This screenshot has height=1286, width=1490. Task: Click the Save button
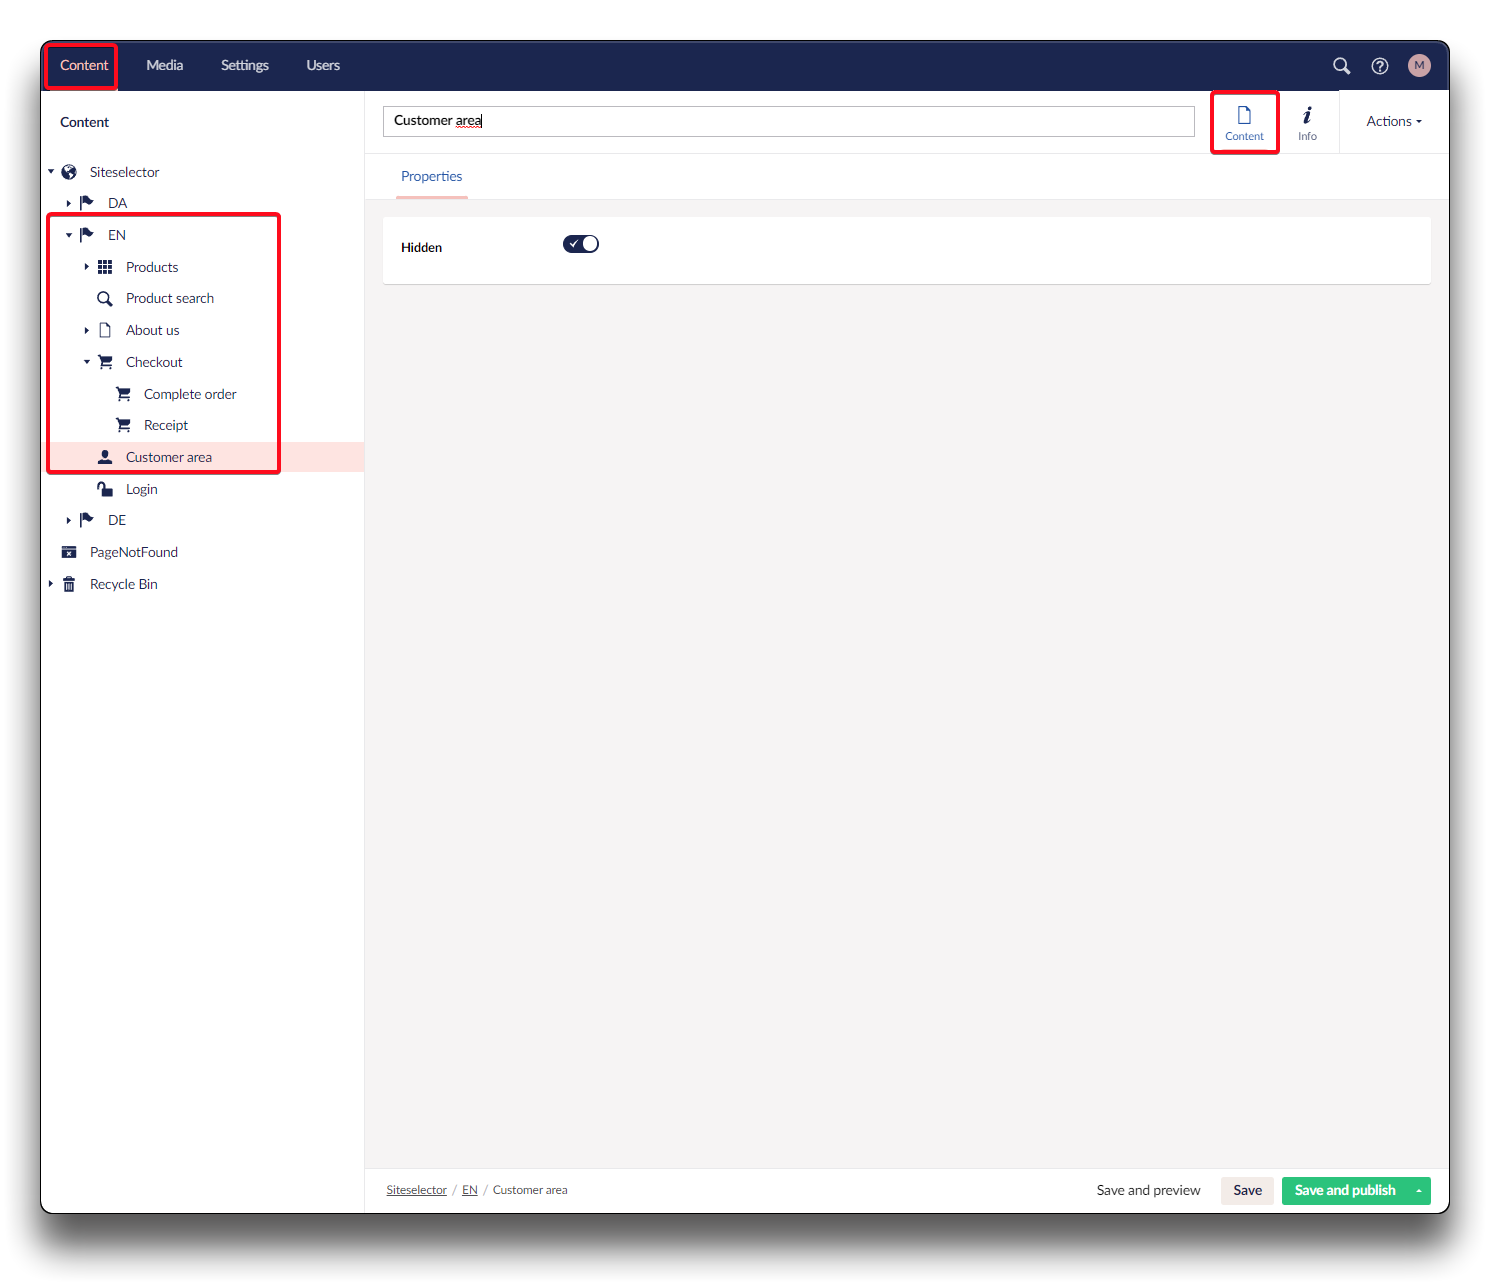coord(1247,1190)
